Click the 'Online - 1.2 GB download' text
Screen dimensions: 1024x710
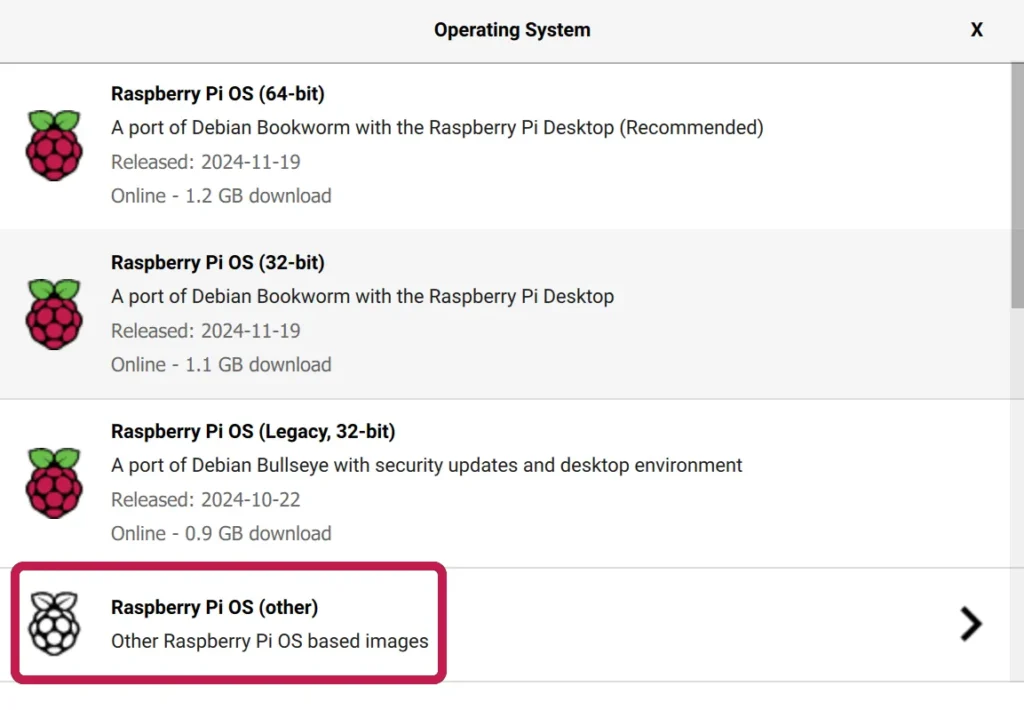(x=221, y=196)
